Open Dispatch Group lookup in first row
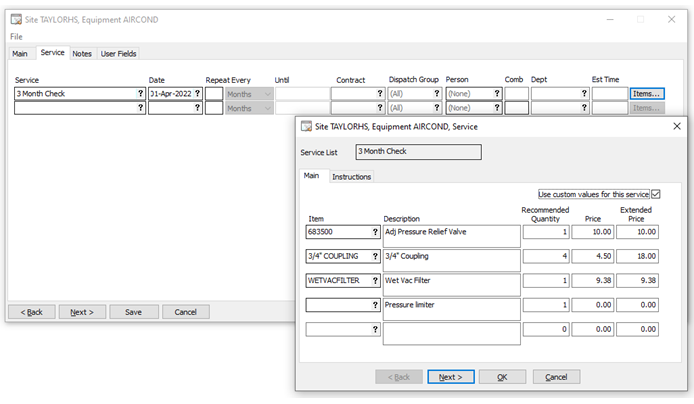Viewport: 694px width, 404px height. pyautogui.click(x=438, y=93)
